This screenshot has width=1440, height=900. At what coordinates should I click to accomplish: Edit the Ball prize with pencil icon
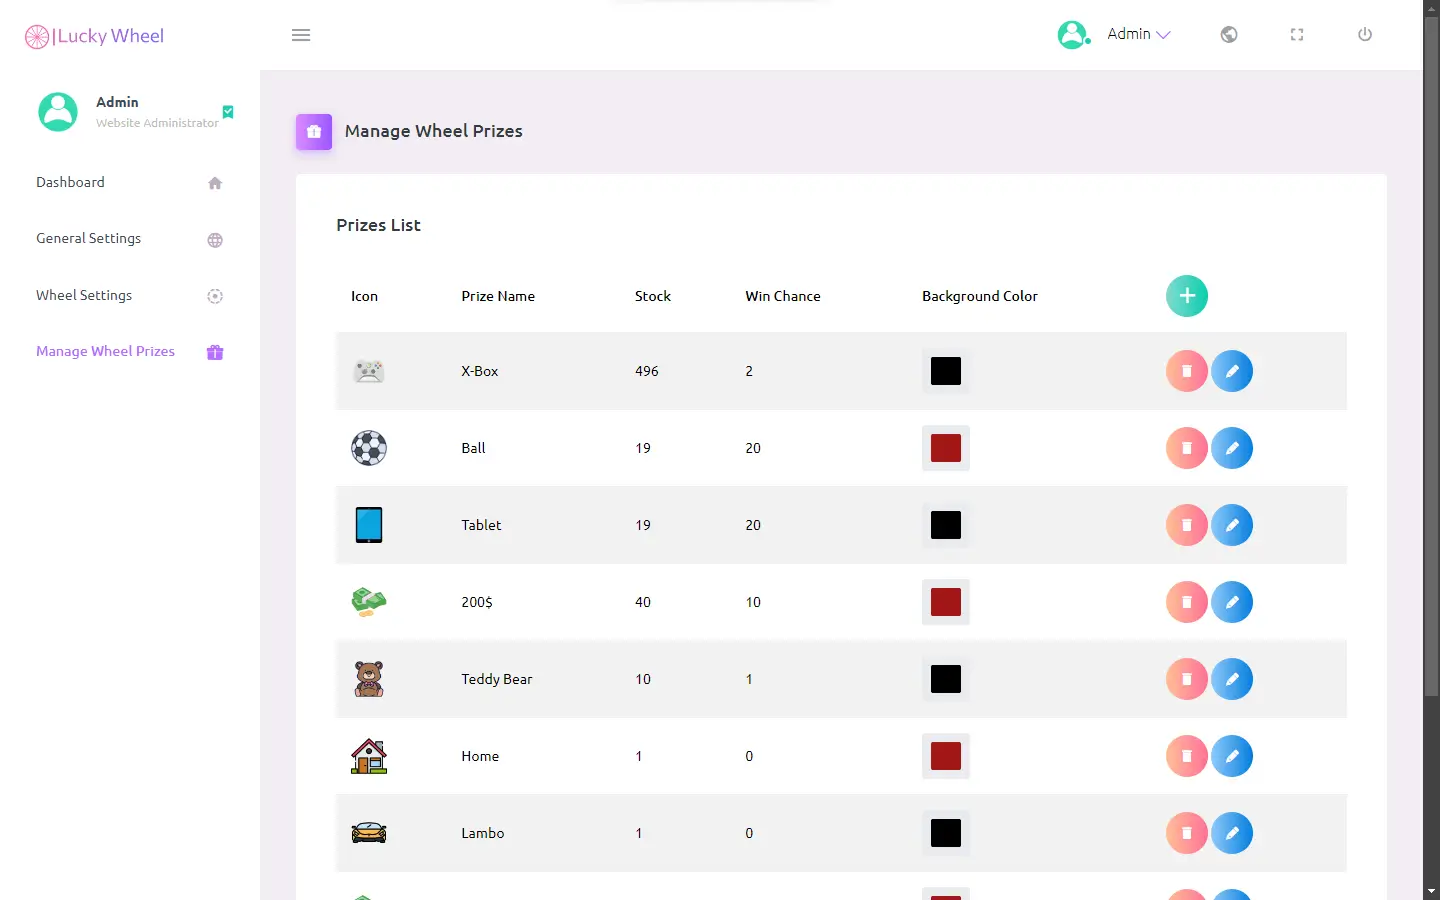click(x=1232, y=448)
